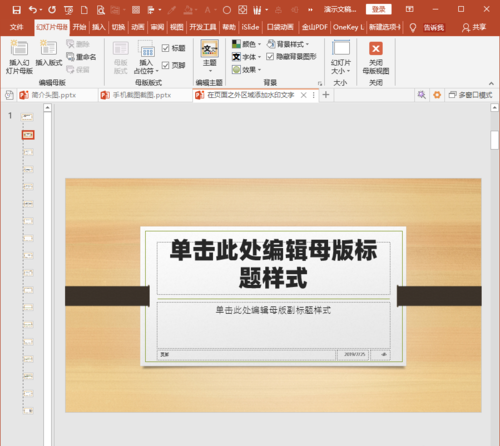Click the Share (共享) person icon
The width and height of the screenshot is (500, 446).
[x=465, y=28]
